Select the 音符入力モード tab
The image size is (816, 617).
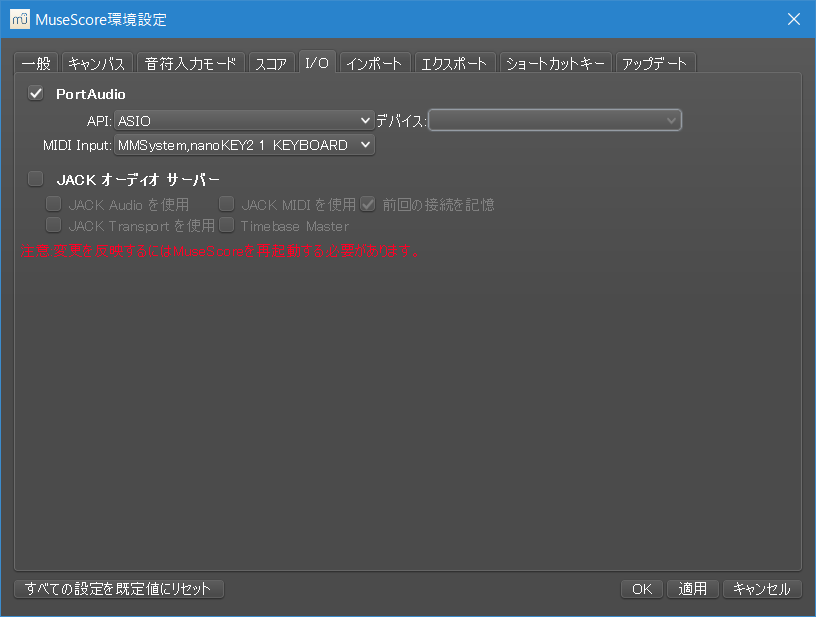point(190,63)
